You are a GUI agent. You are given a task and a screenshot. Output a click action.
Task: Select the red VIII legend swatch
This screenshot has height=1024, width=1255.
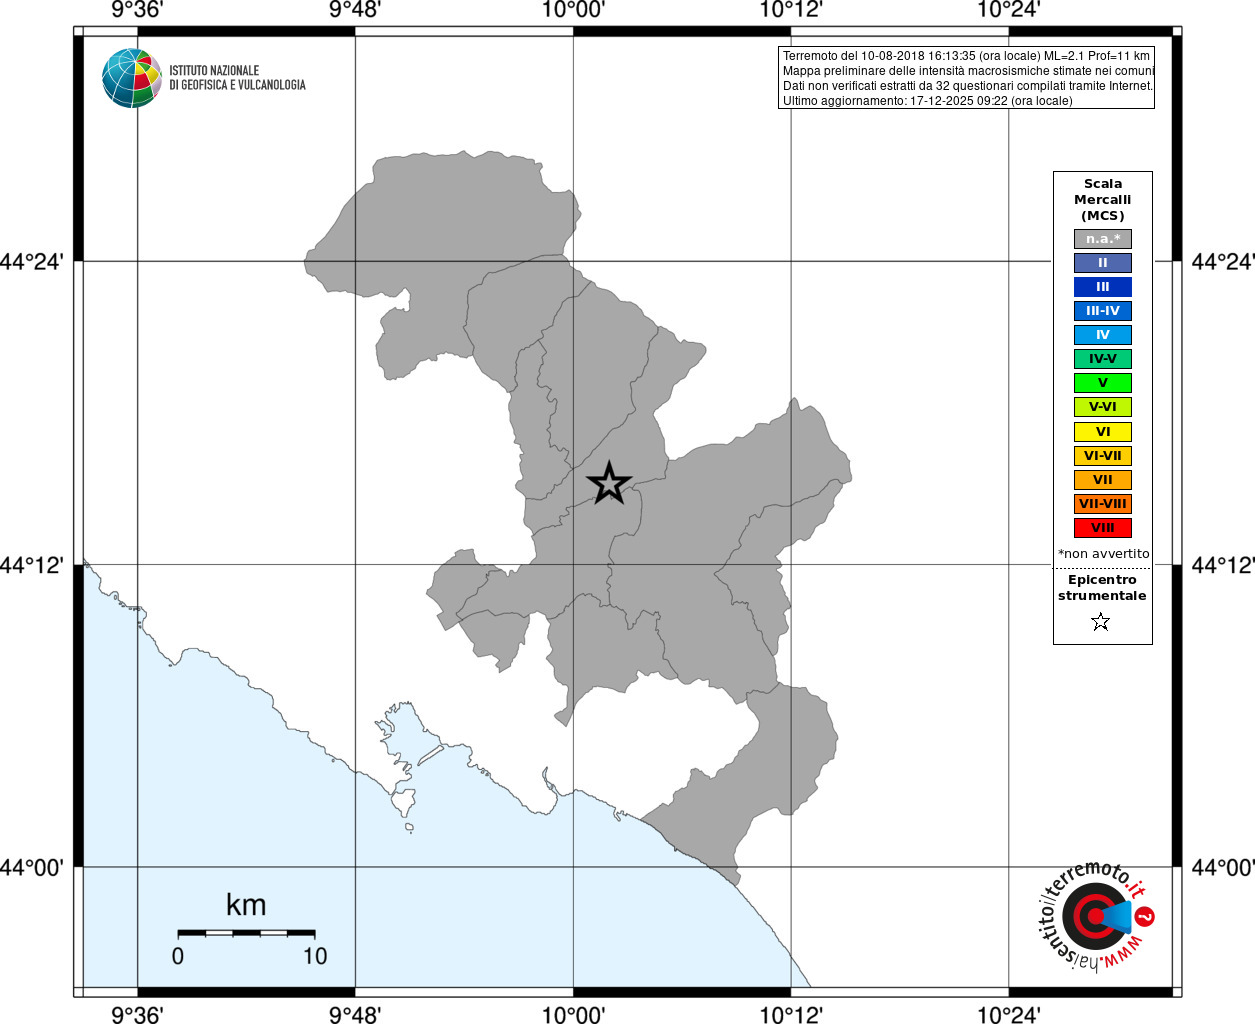(1103, 528)
